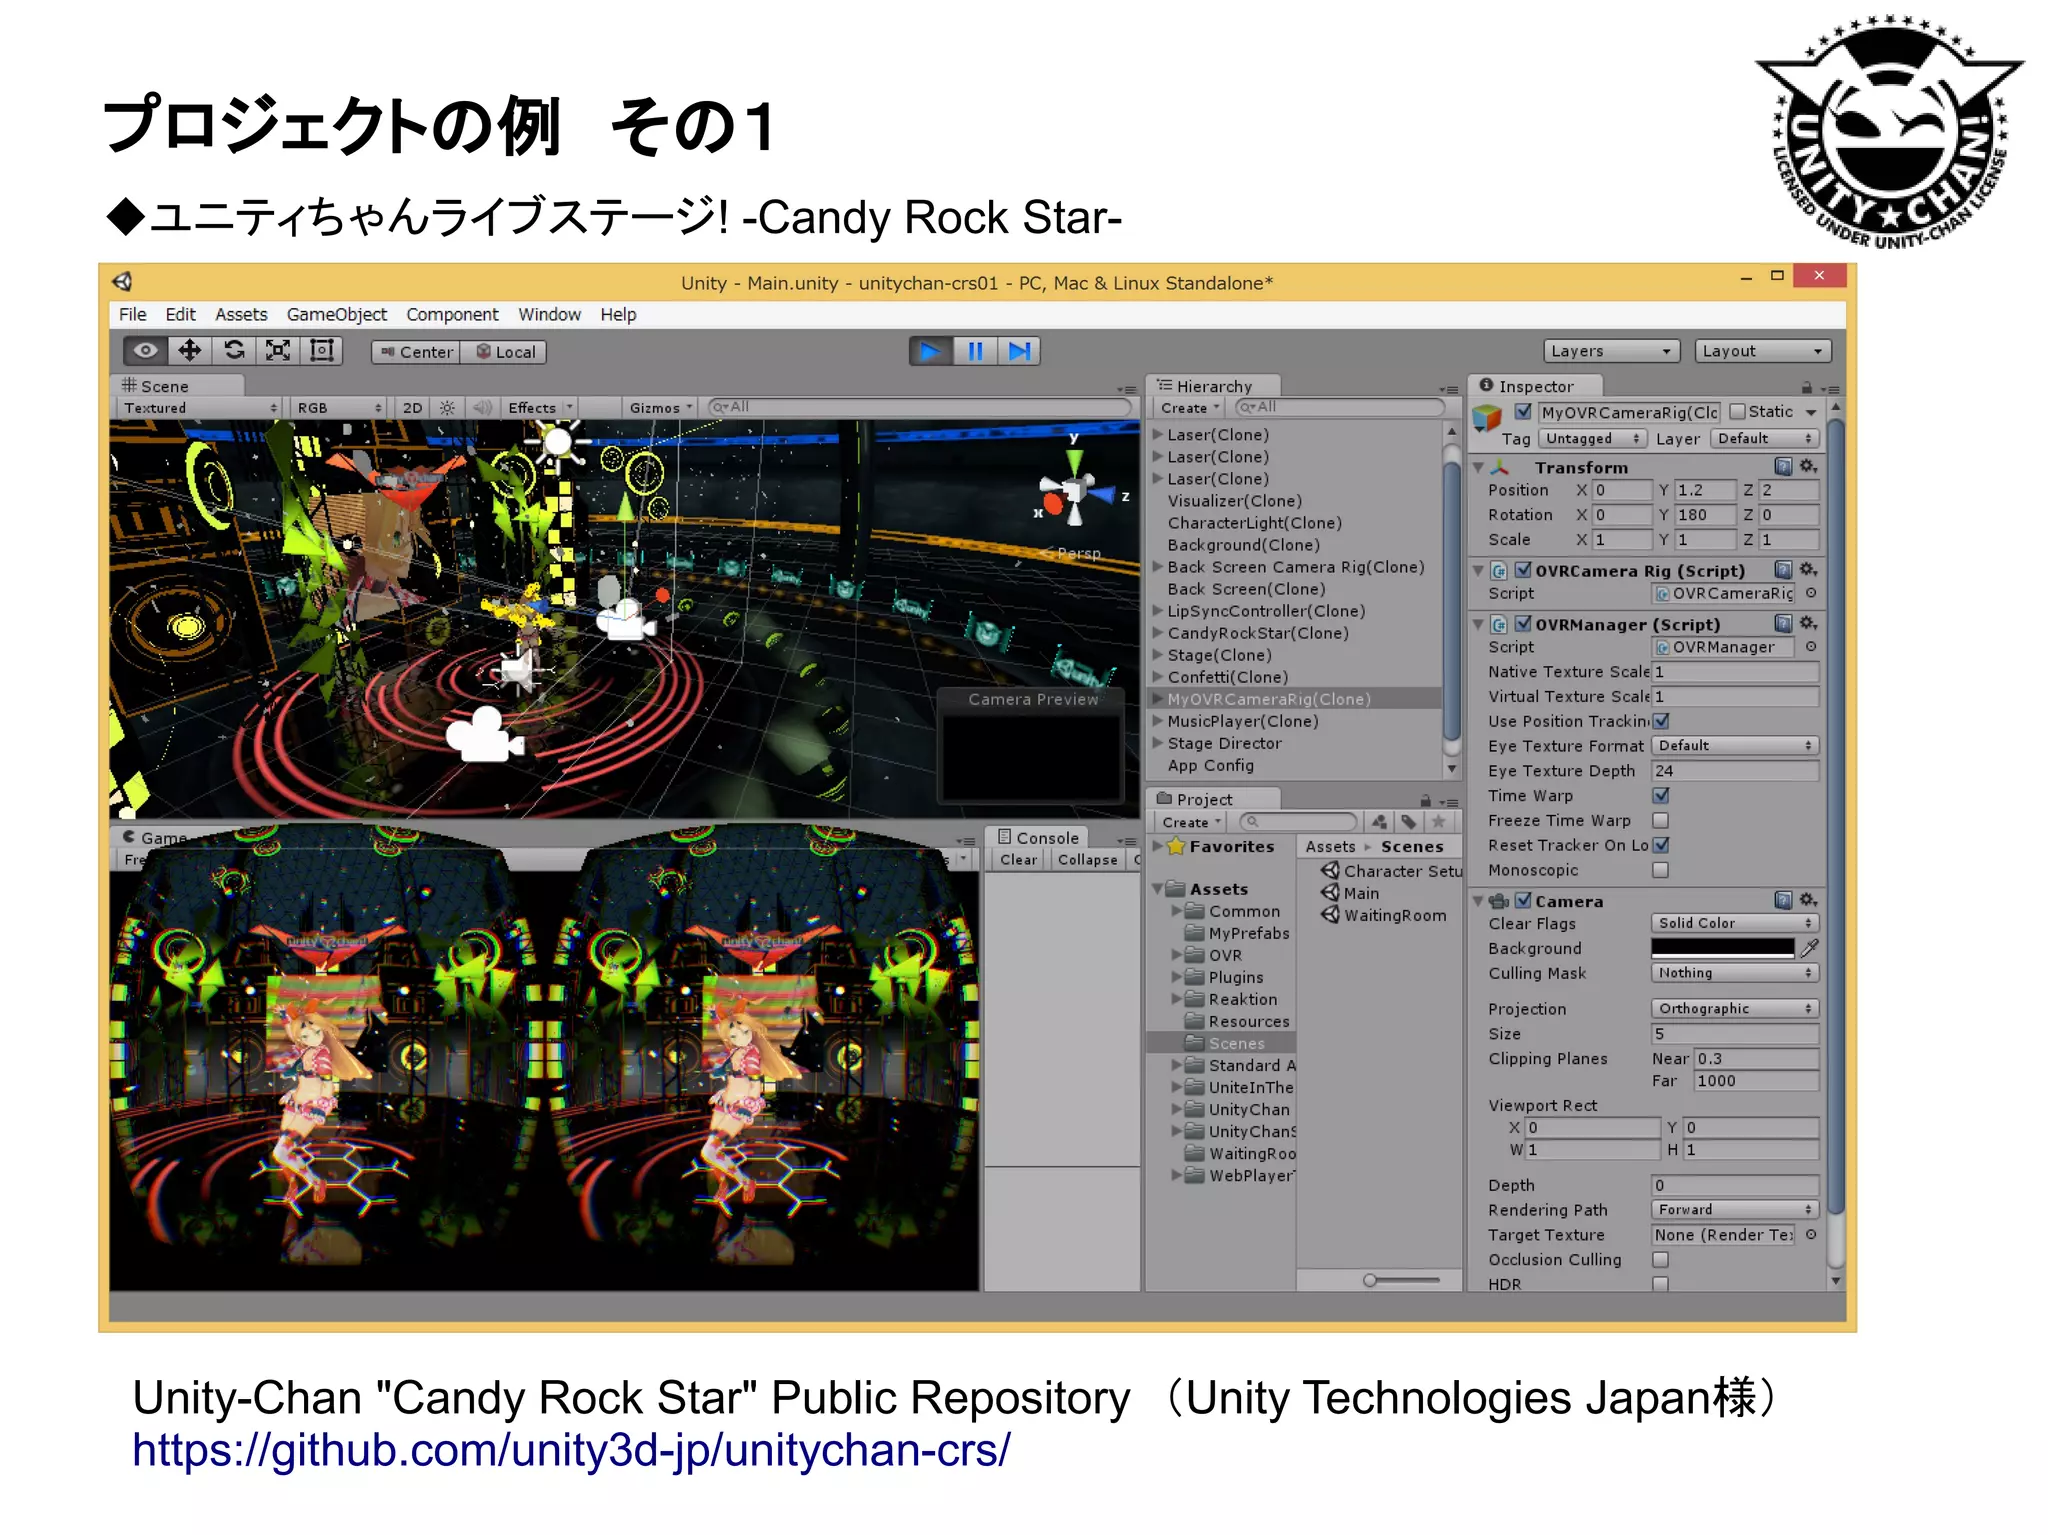This screenshot has height=1535, width=2048.
Task: Click the Background color swatch
Action: tap(1723, 948)
